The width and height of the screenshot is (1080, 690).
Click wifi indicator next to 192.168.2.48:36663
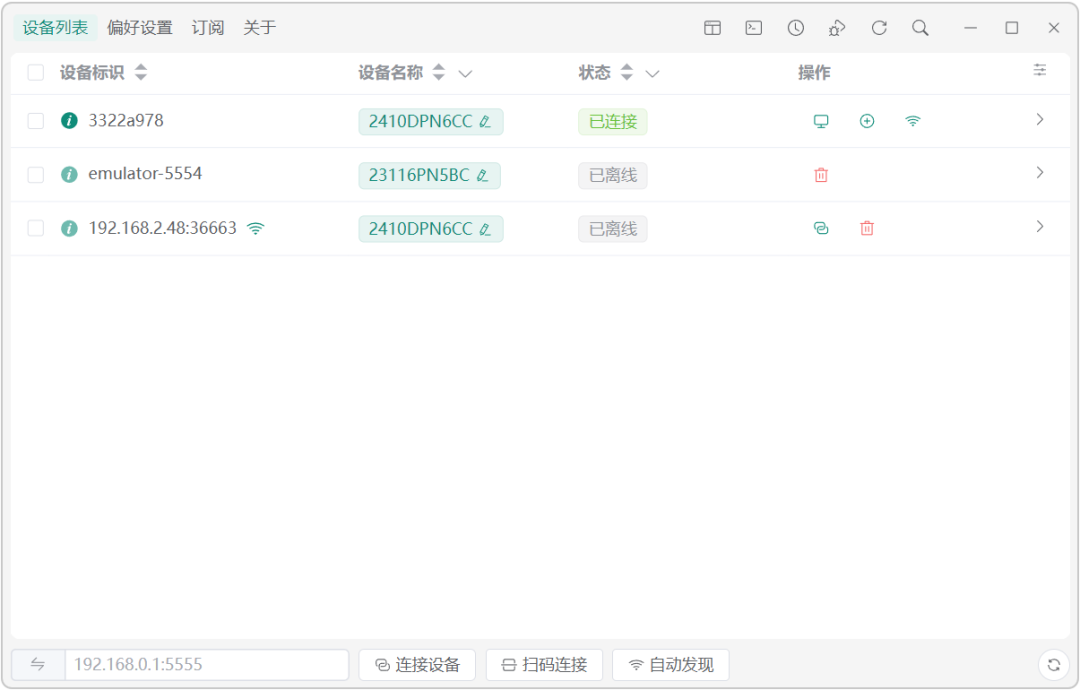256,228
